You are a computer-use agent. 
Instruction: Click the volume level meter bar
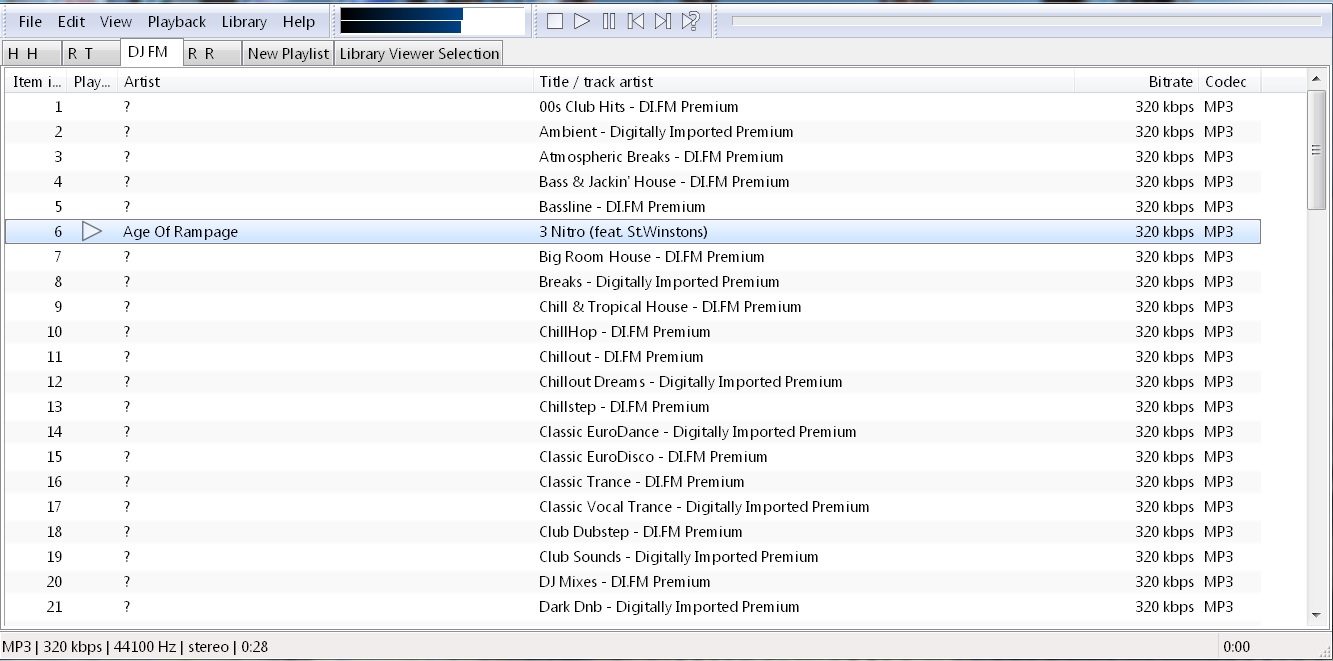[x=432, y=21]
